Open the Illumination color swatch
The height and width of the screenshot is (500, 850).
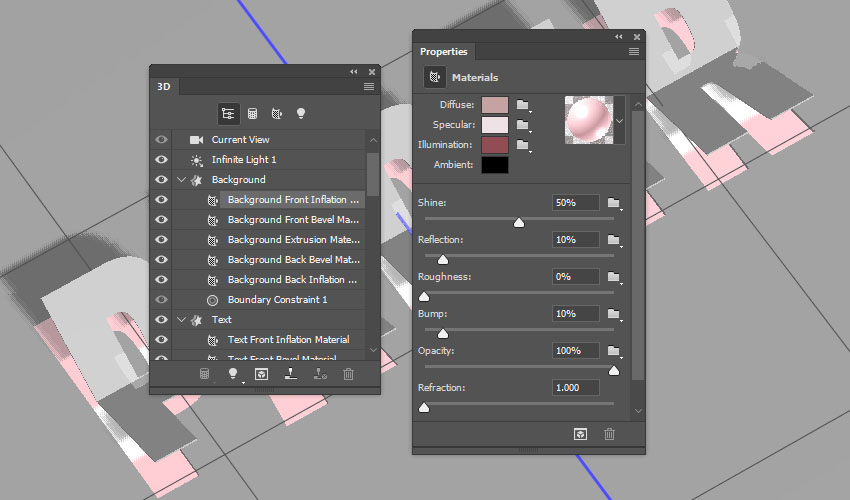(495, 145)
